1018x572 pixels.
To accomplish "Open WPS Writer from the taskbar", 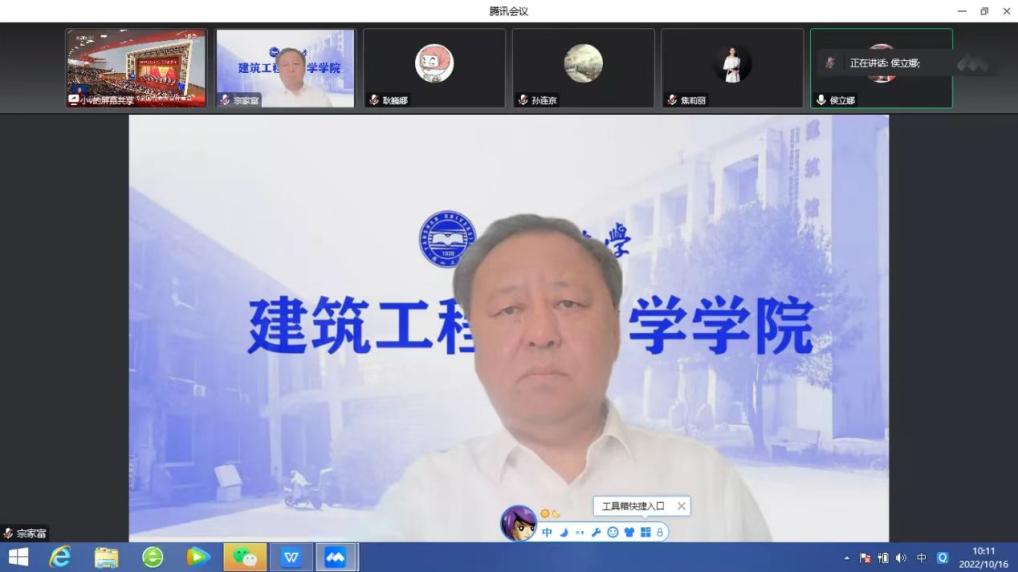I will pyautogui.click(x=291, y=557).
